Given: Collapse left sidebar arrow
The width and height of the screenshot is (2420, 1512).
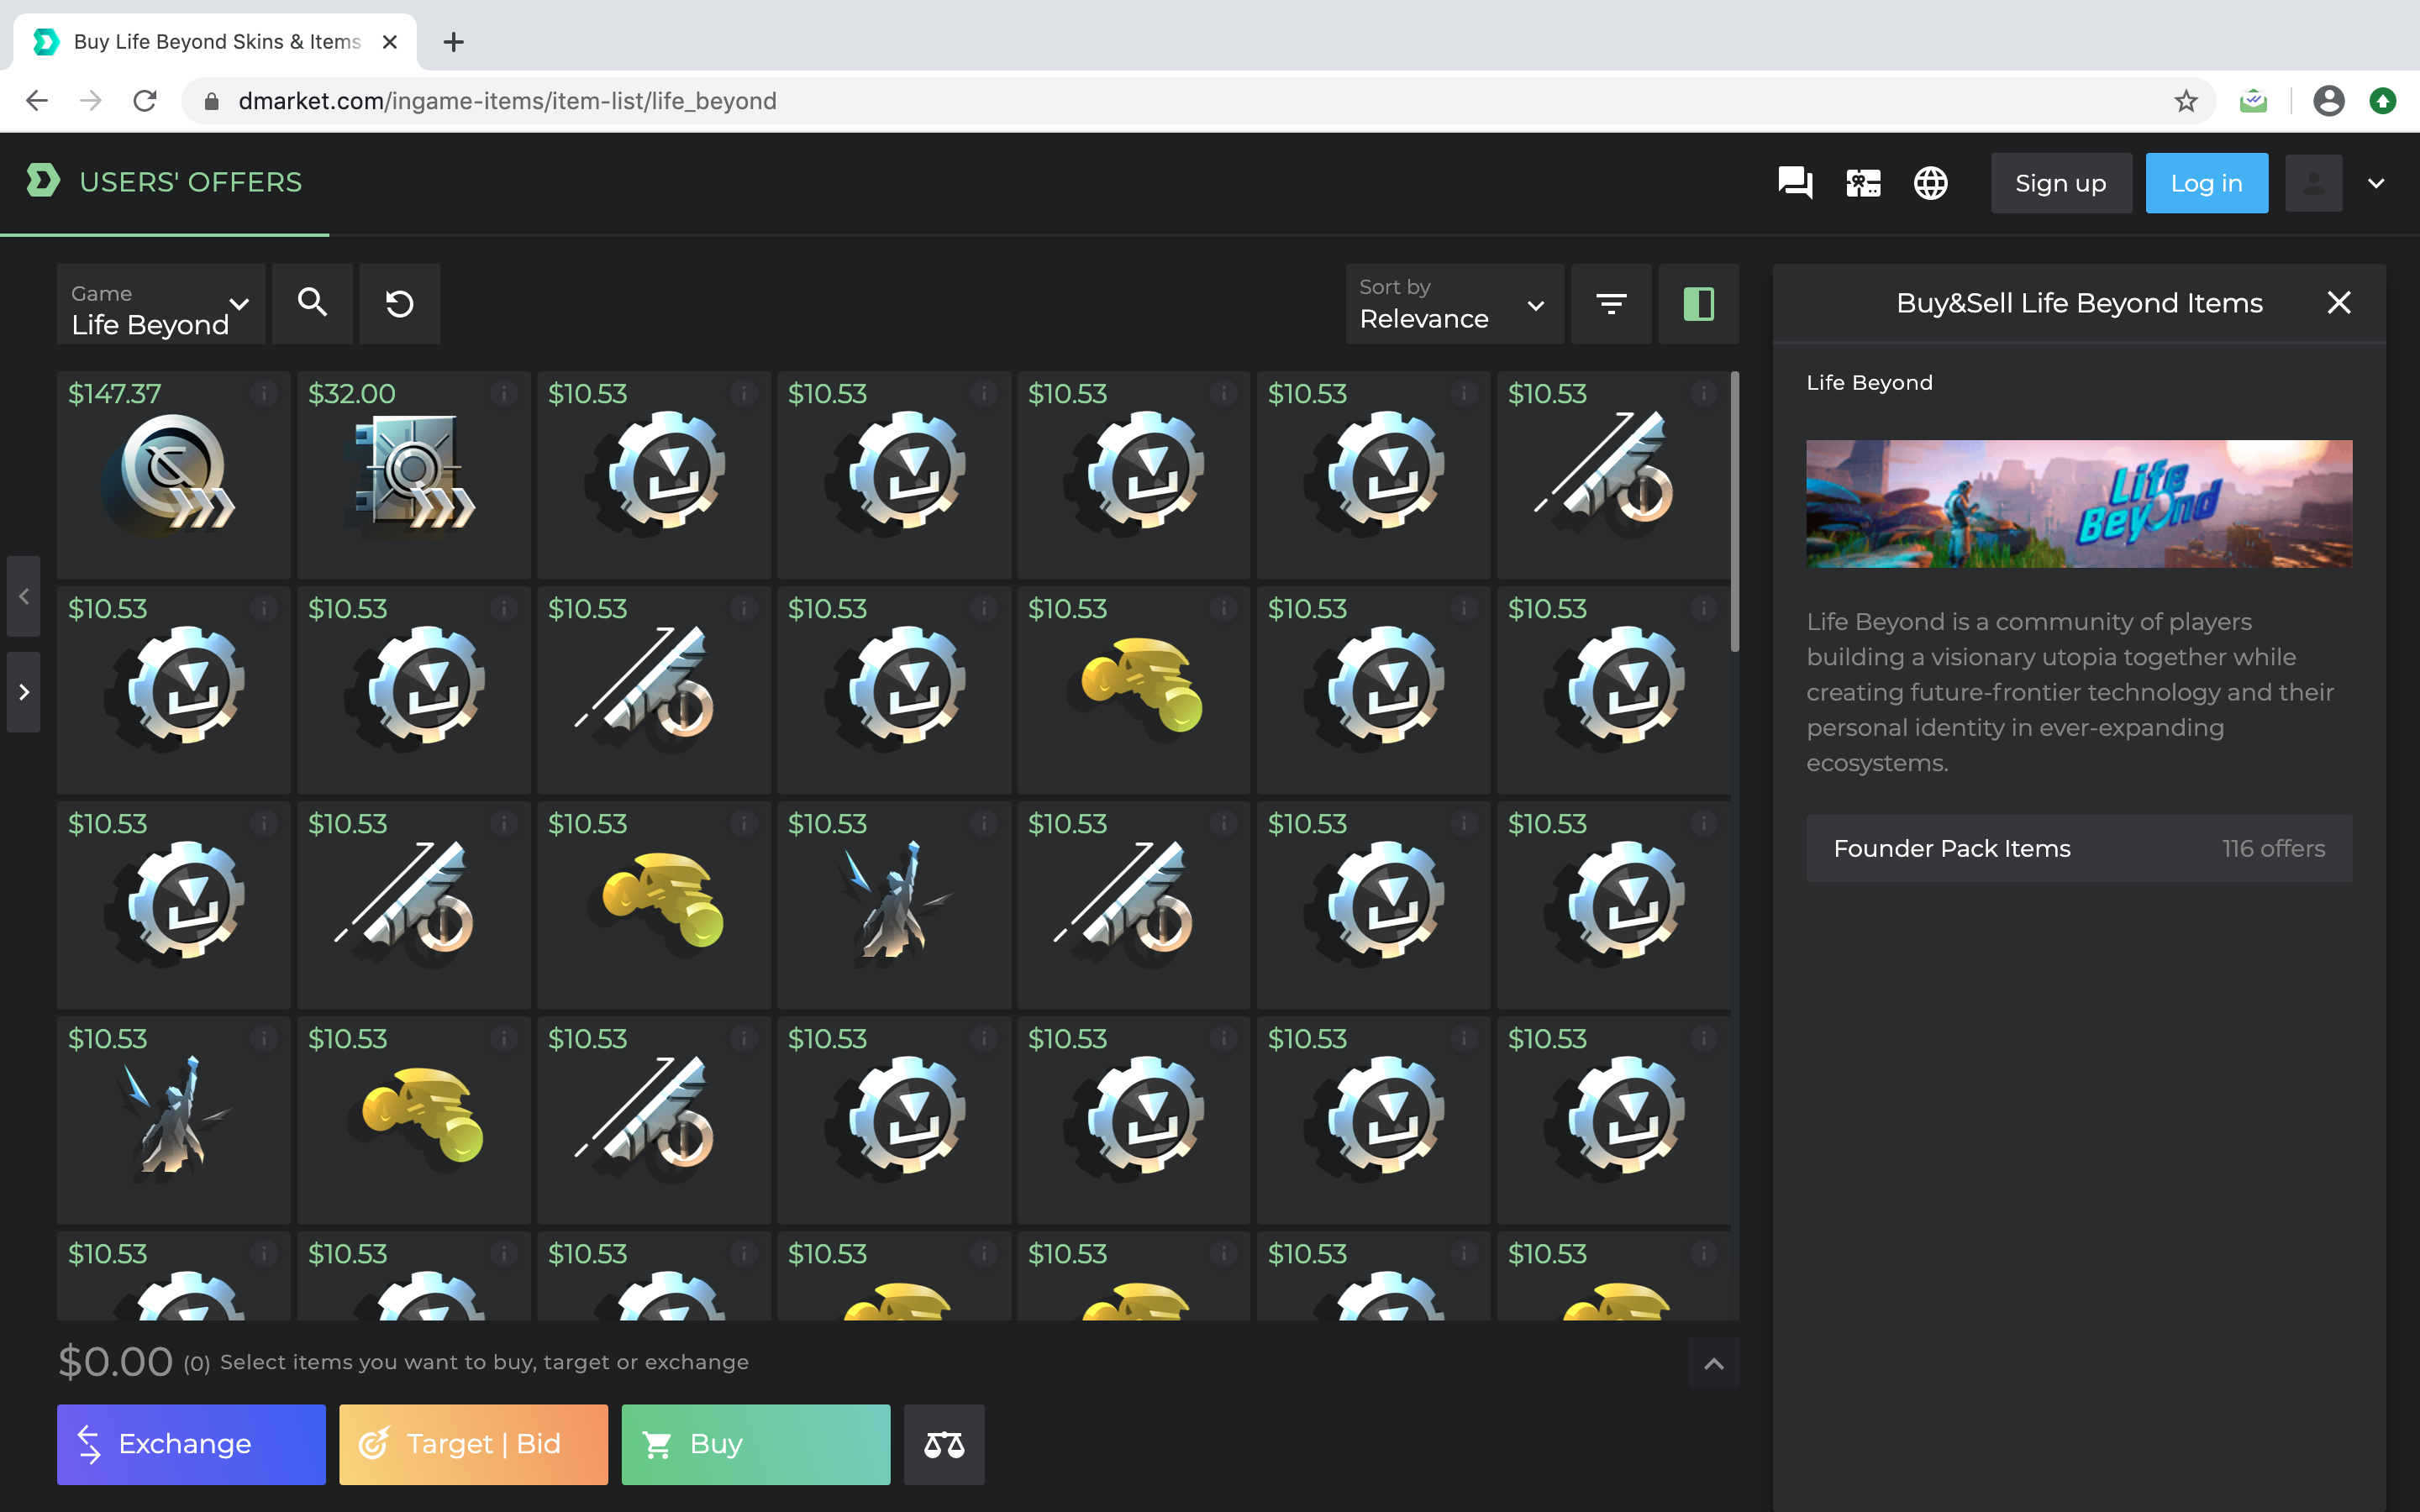Looking at the screenshot, I should coord(24,596).
